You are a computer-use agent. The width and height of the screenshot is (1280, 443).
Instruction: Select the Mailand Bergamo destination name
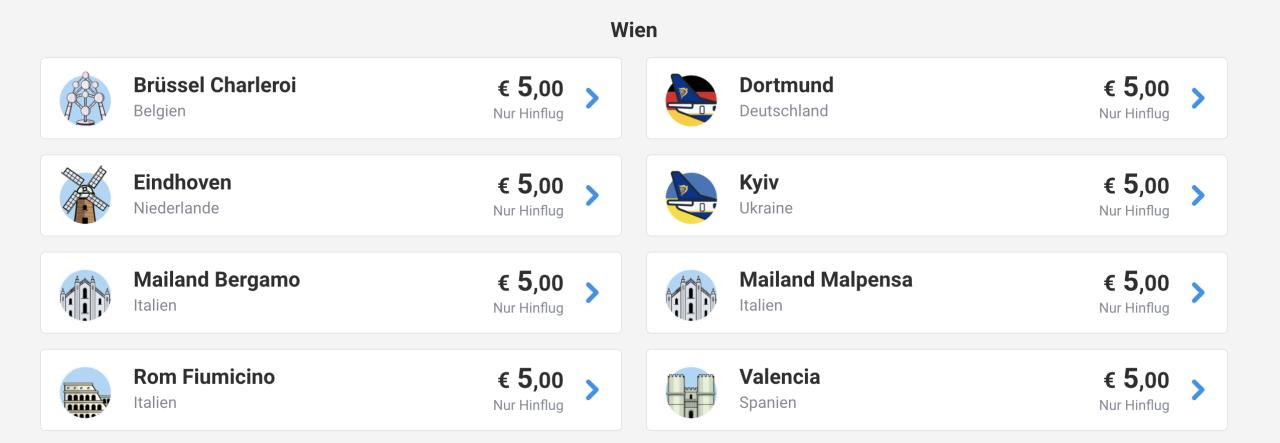[x=217, y=280]
